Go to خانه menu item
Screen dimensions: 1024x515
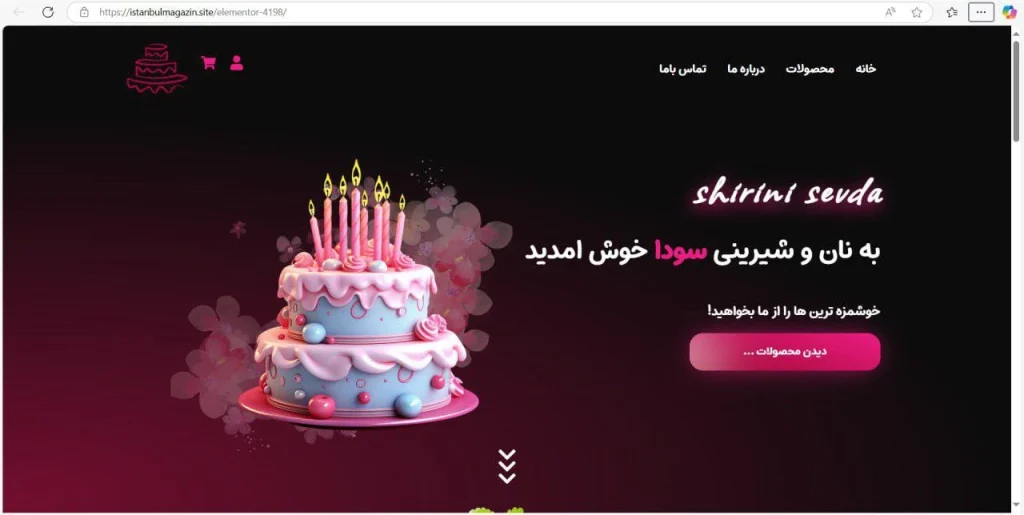click(x=865, y=69)
